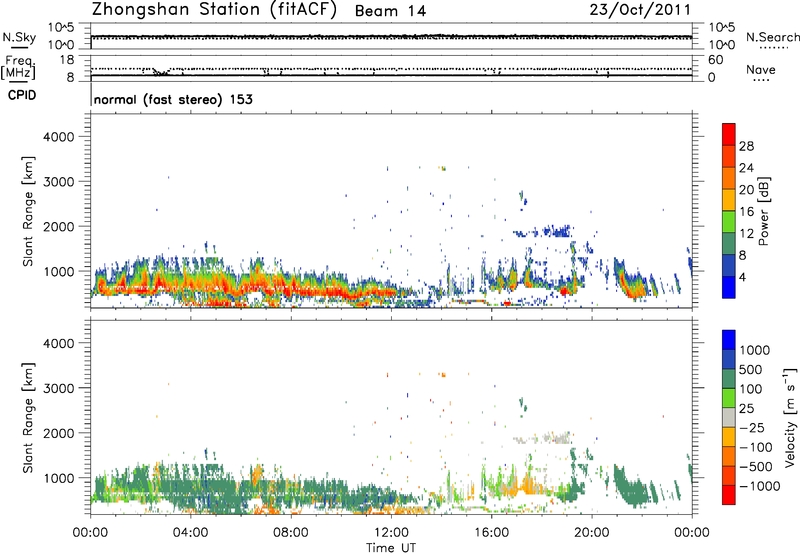Click the bottom blue segment of Power bar

click(729, 287)
